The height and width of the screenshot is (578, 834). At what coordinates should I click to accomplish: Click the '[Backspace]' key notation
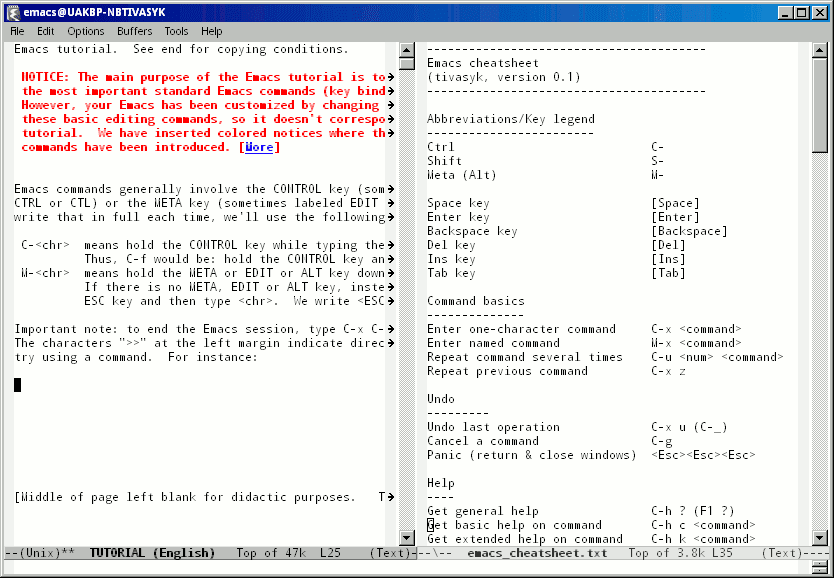pos(689,231)
